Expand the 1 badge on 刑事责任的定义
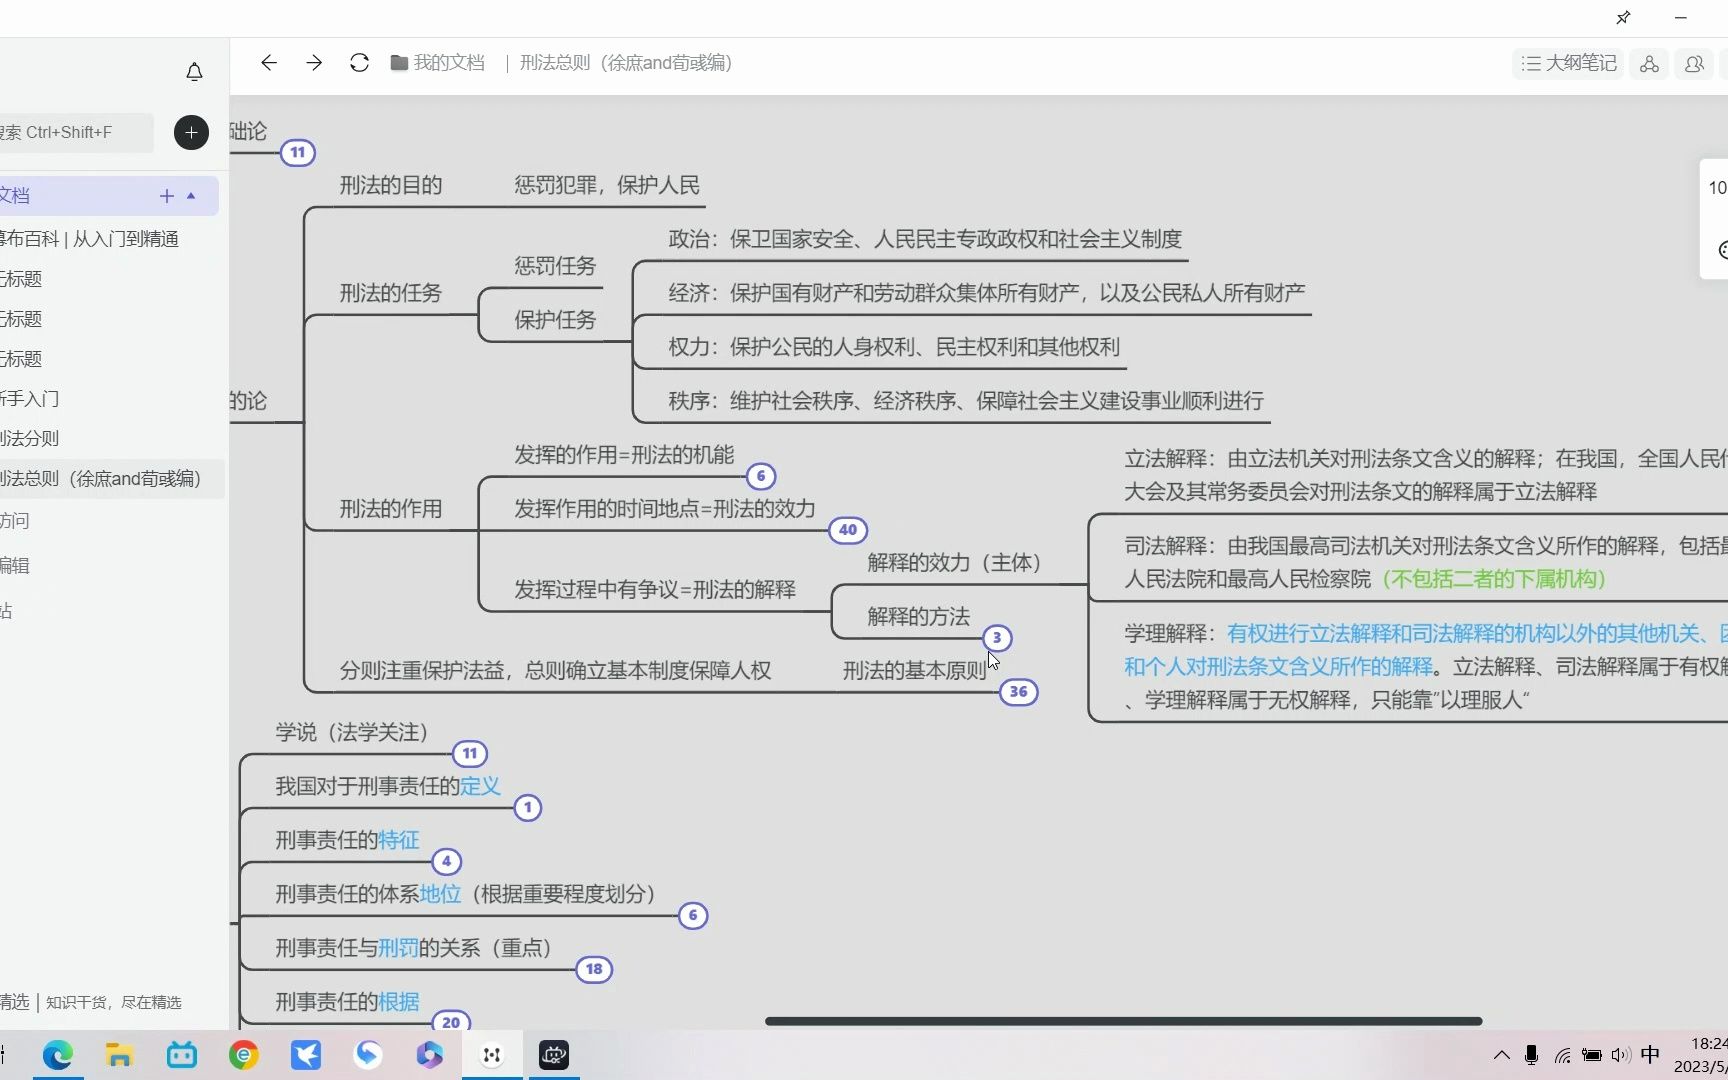1728x1080 pixels. pos(528,808)
